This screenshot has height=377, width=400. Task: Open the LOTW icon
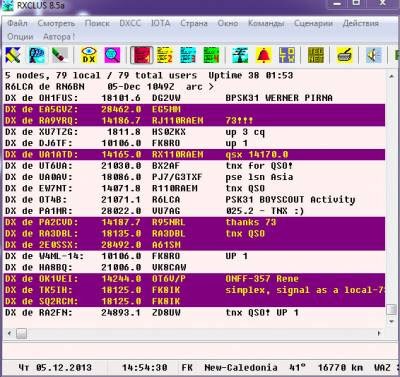click(287, 55)
